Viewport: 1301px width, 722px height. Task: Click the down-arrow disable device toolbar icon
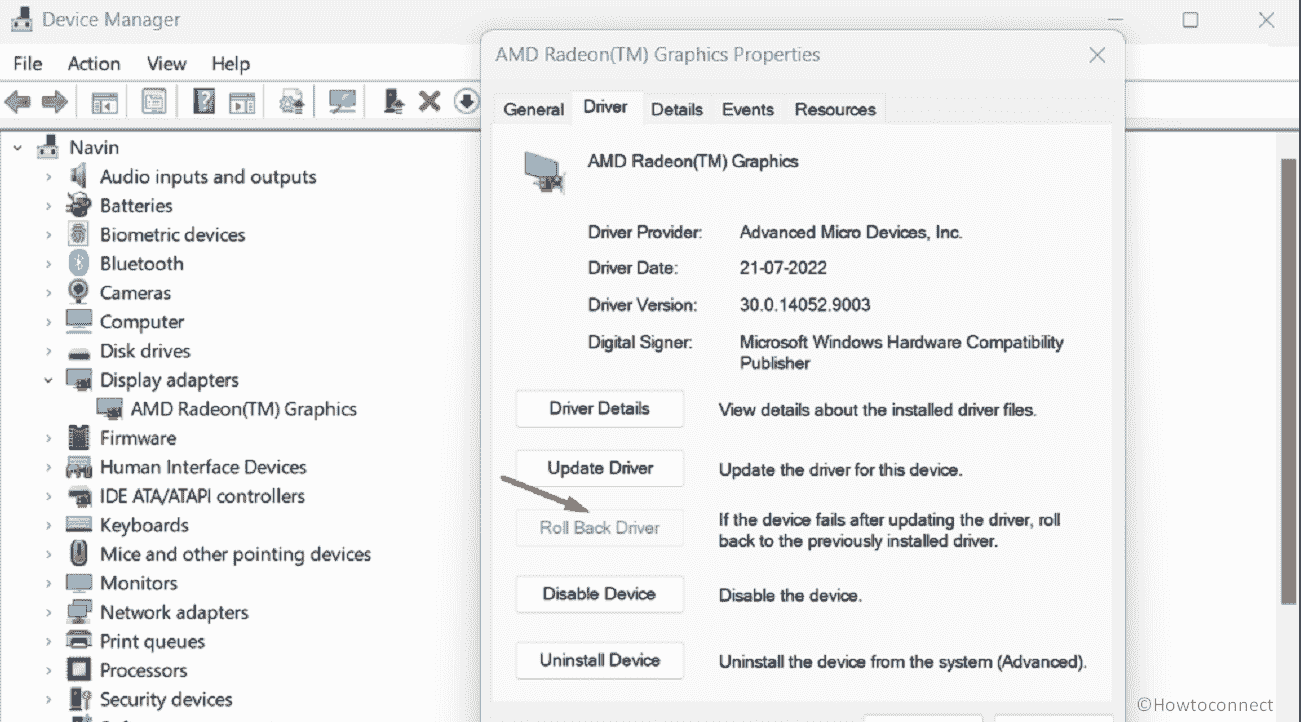(466, 101)
